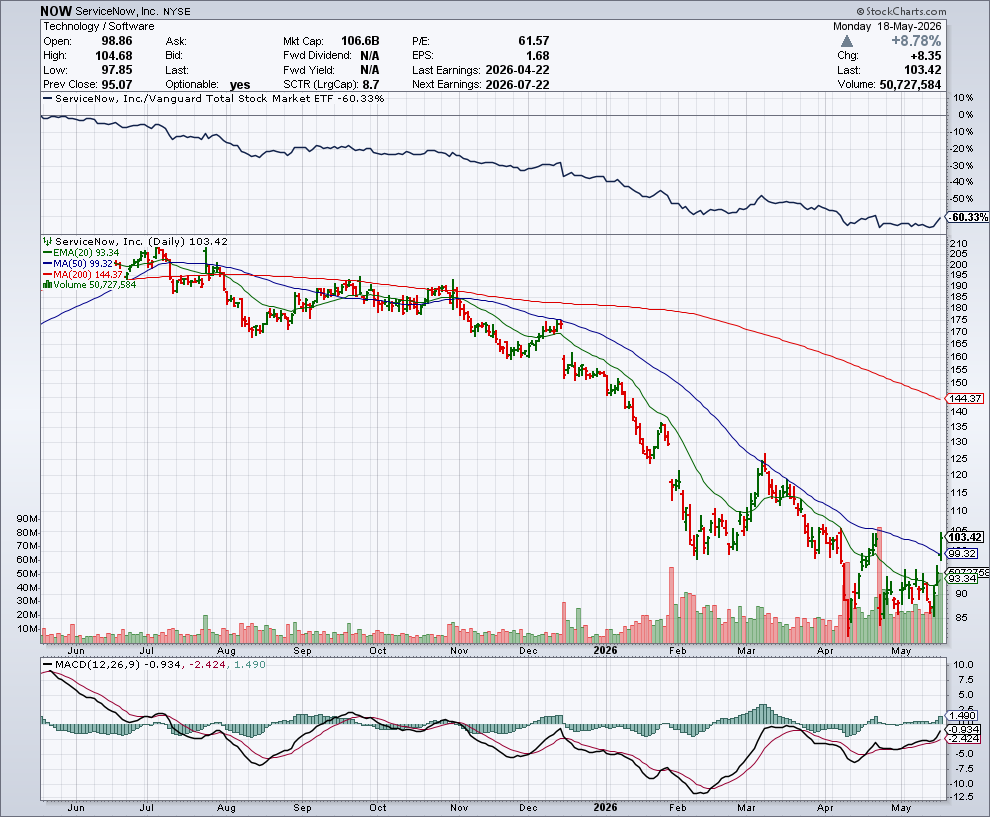Screen dimensions: 990x817
Task: Click the header Last value 103.42
Action: (x=922, y=70)
